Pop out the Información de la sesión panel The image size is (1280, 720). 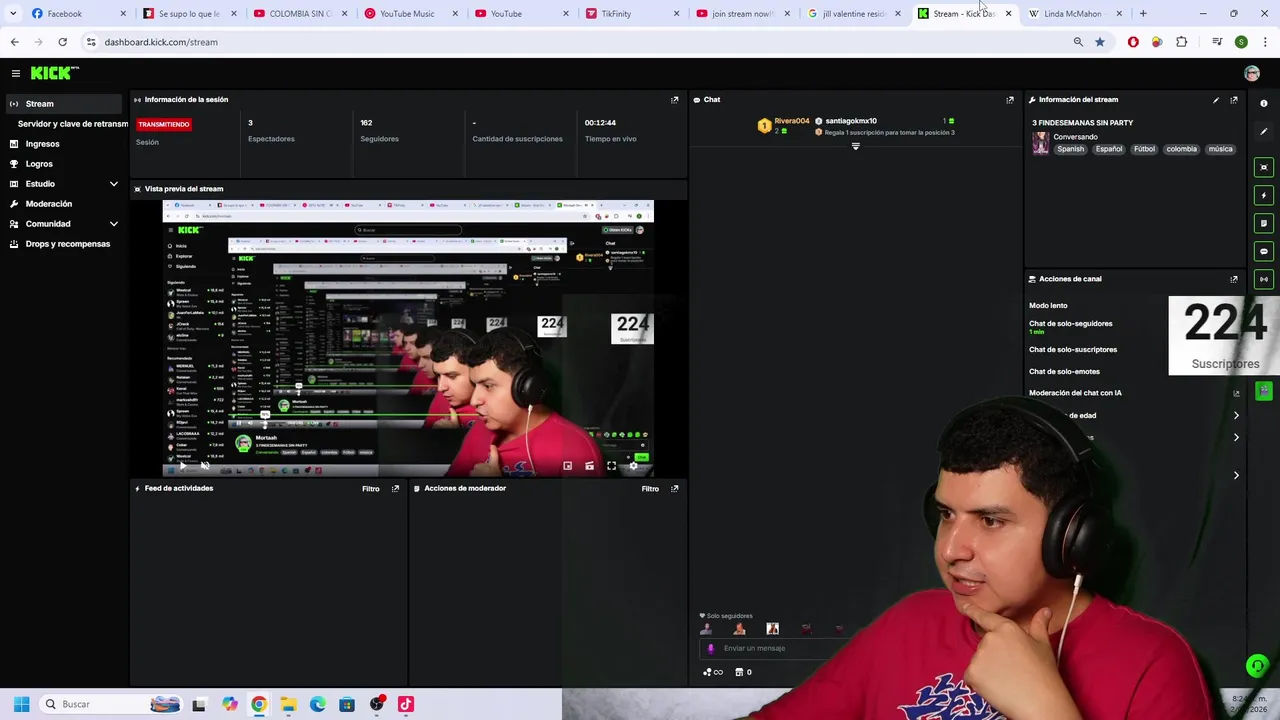pos(674,99)
